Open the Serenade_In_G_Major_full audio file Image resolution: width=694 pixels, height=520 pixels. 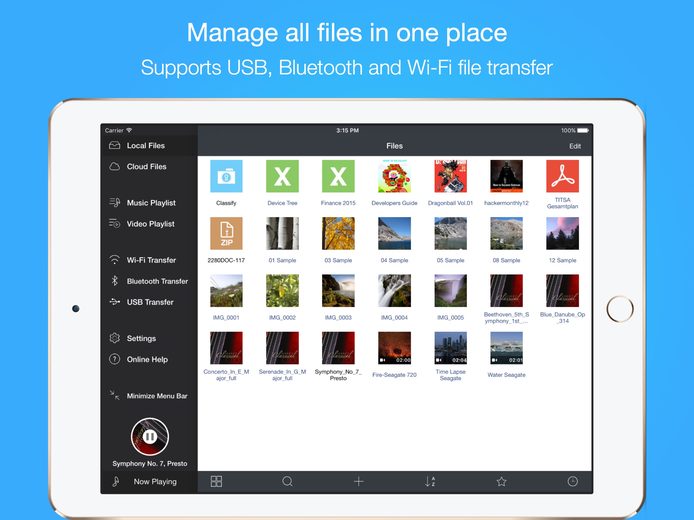pyautogui.click(x=282, y=348)
